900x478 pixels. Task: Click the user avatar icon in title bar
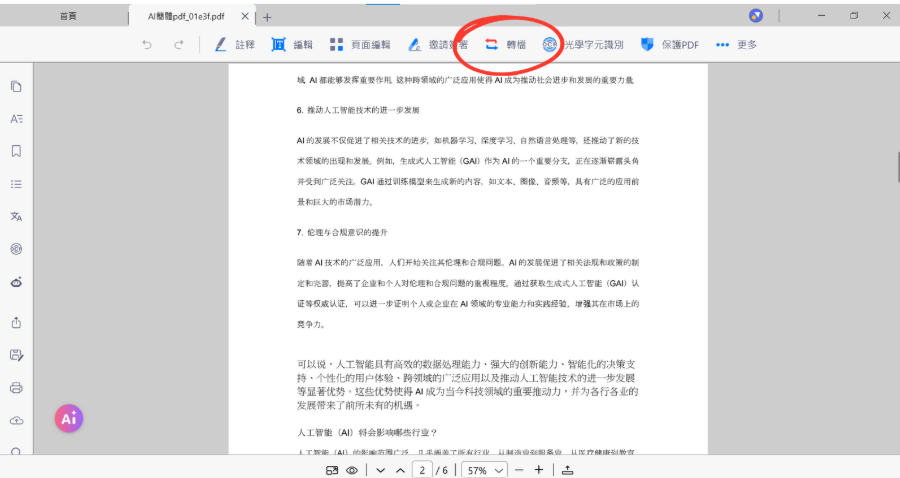(x=756, y=15)
